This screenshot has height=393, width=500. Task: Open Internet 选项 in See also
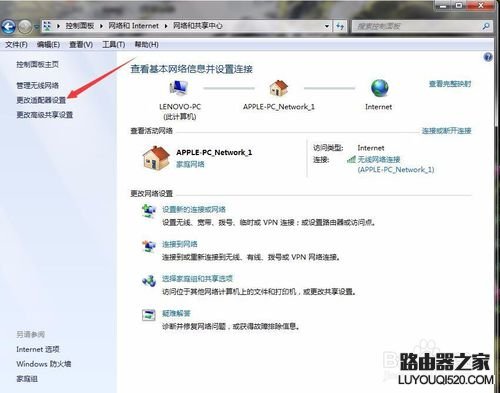click(38, 349)
